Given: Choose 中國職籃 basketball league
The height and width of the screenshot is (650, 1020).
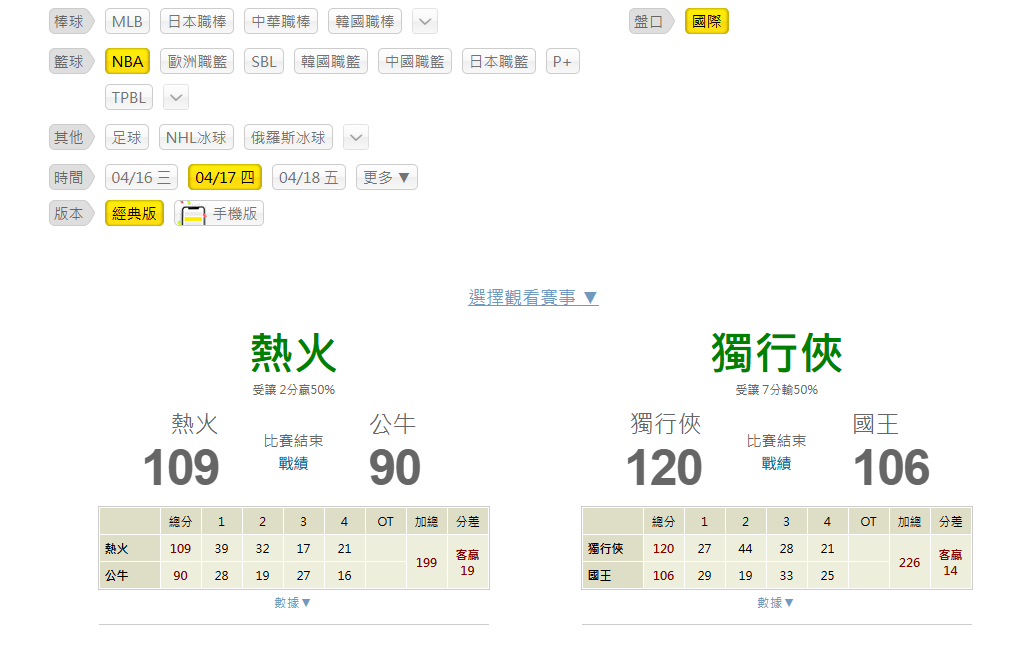Looking at the screenshot, I should pos(414,62).
